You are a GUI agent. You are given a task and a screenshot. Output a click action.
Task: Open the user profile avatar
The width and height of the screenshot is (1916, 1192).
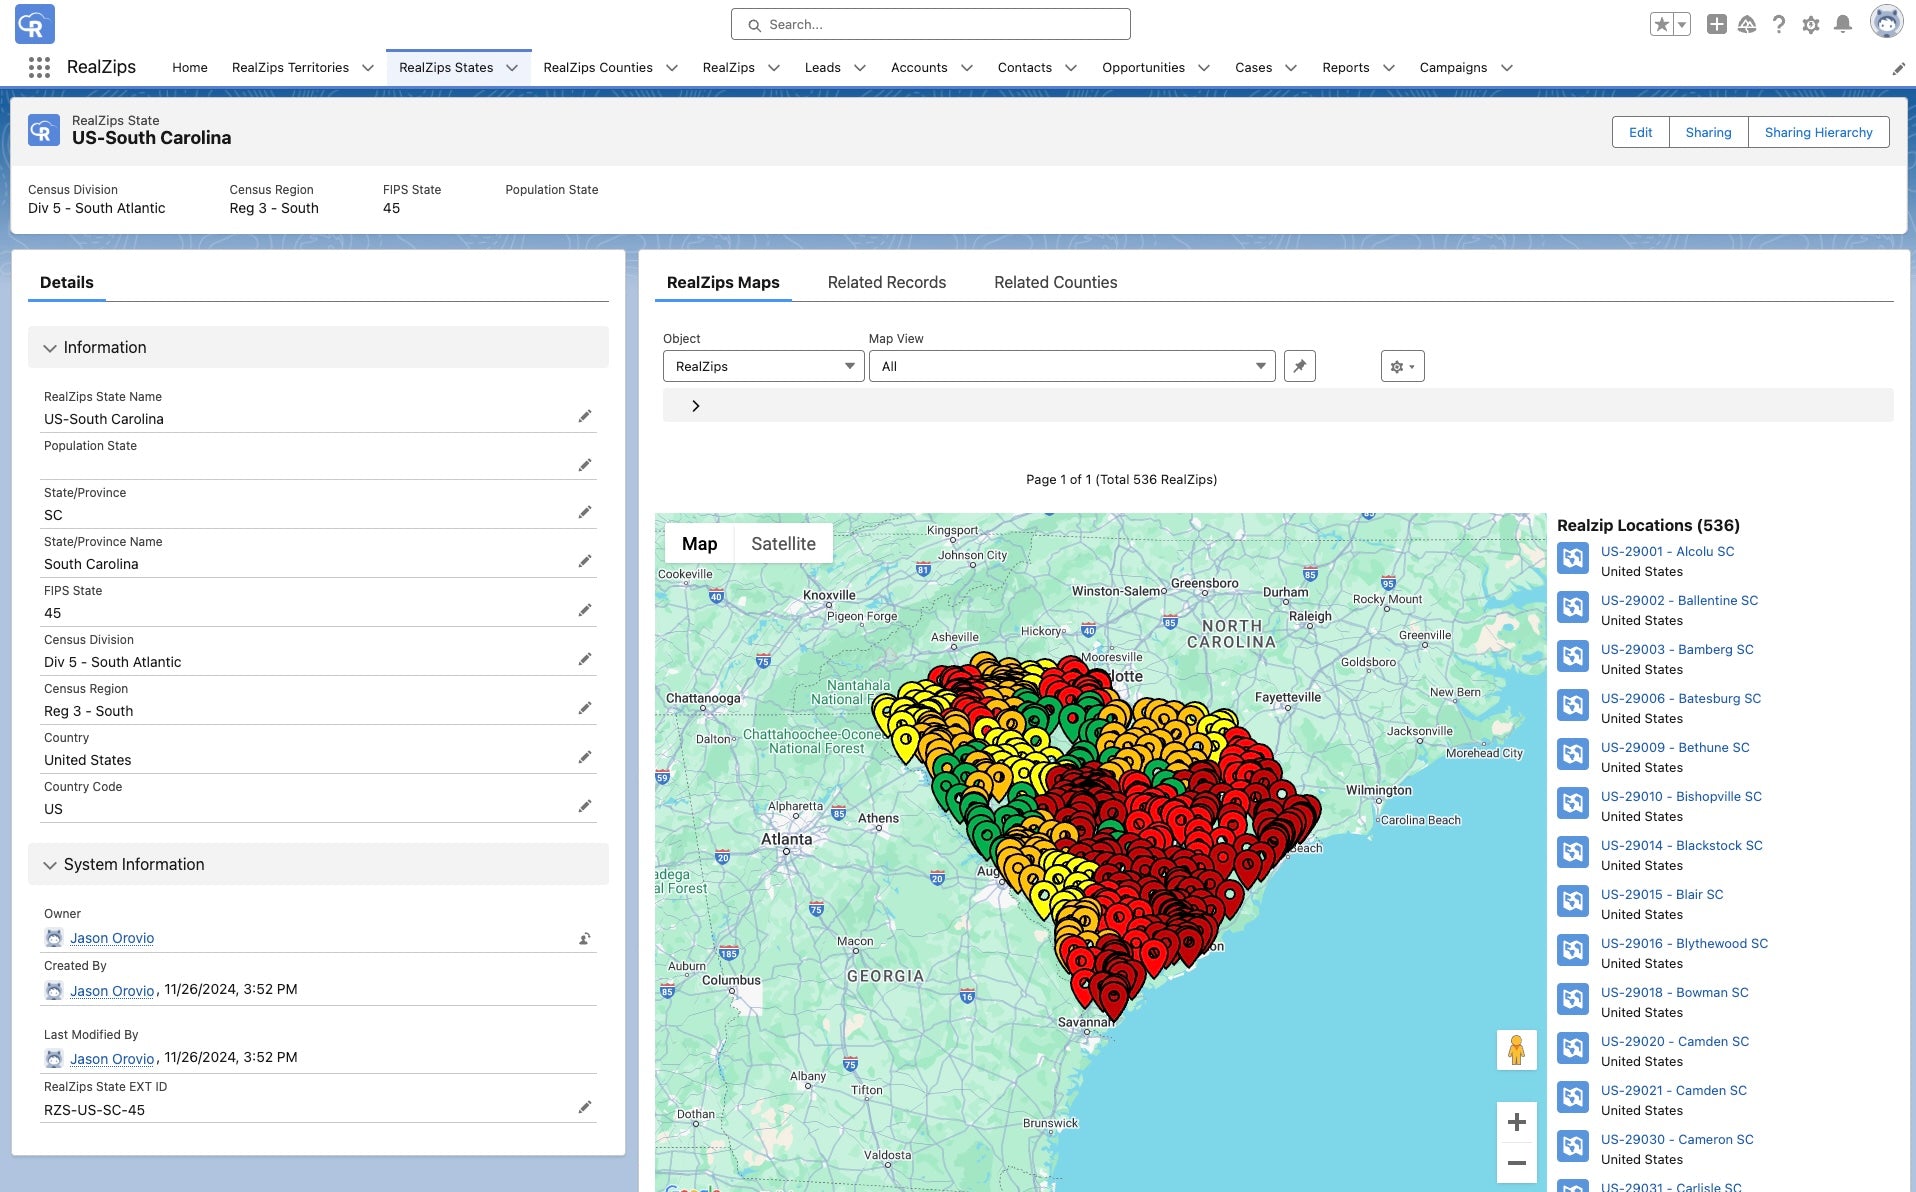click(x=1886, y=22)
